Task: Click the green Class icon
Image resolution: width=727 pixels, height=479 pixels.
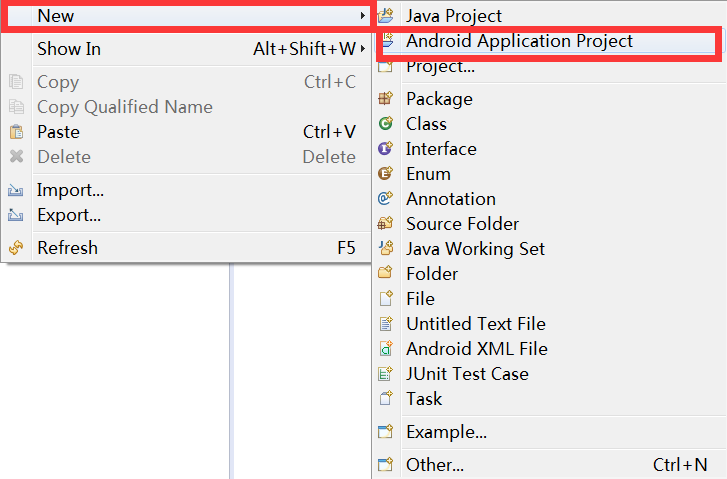Action: click(386, 124)
